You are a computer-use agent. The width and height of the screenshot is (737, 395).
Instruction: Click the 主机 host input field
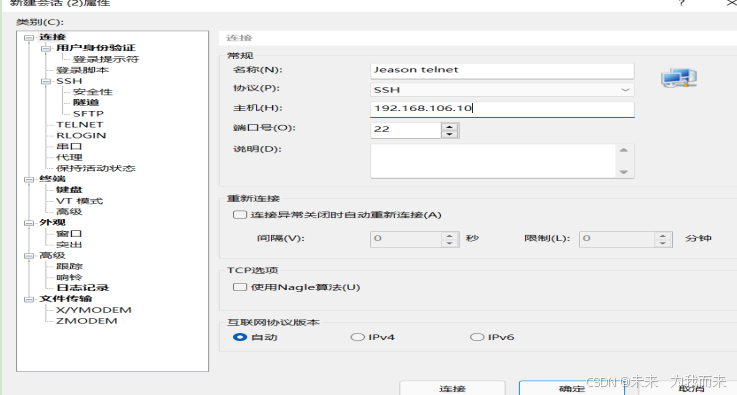point(502,109)
